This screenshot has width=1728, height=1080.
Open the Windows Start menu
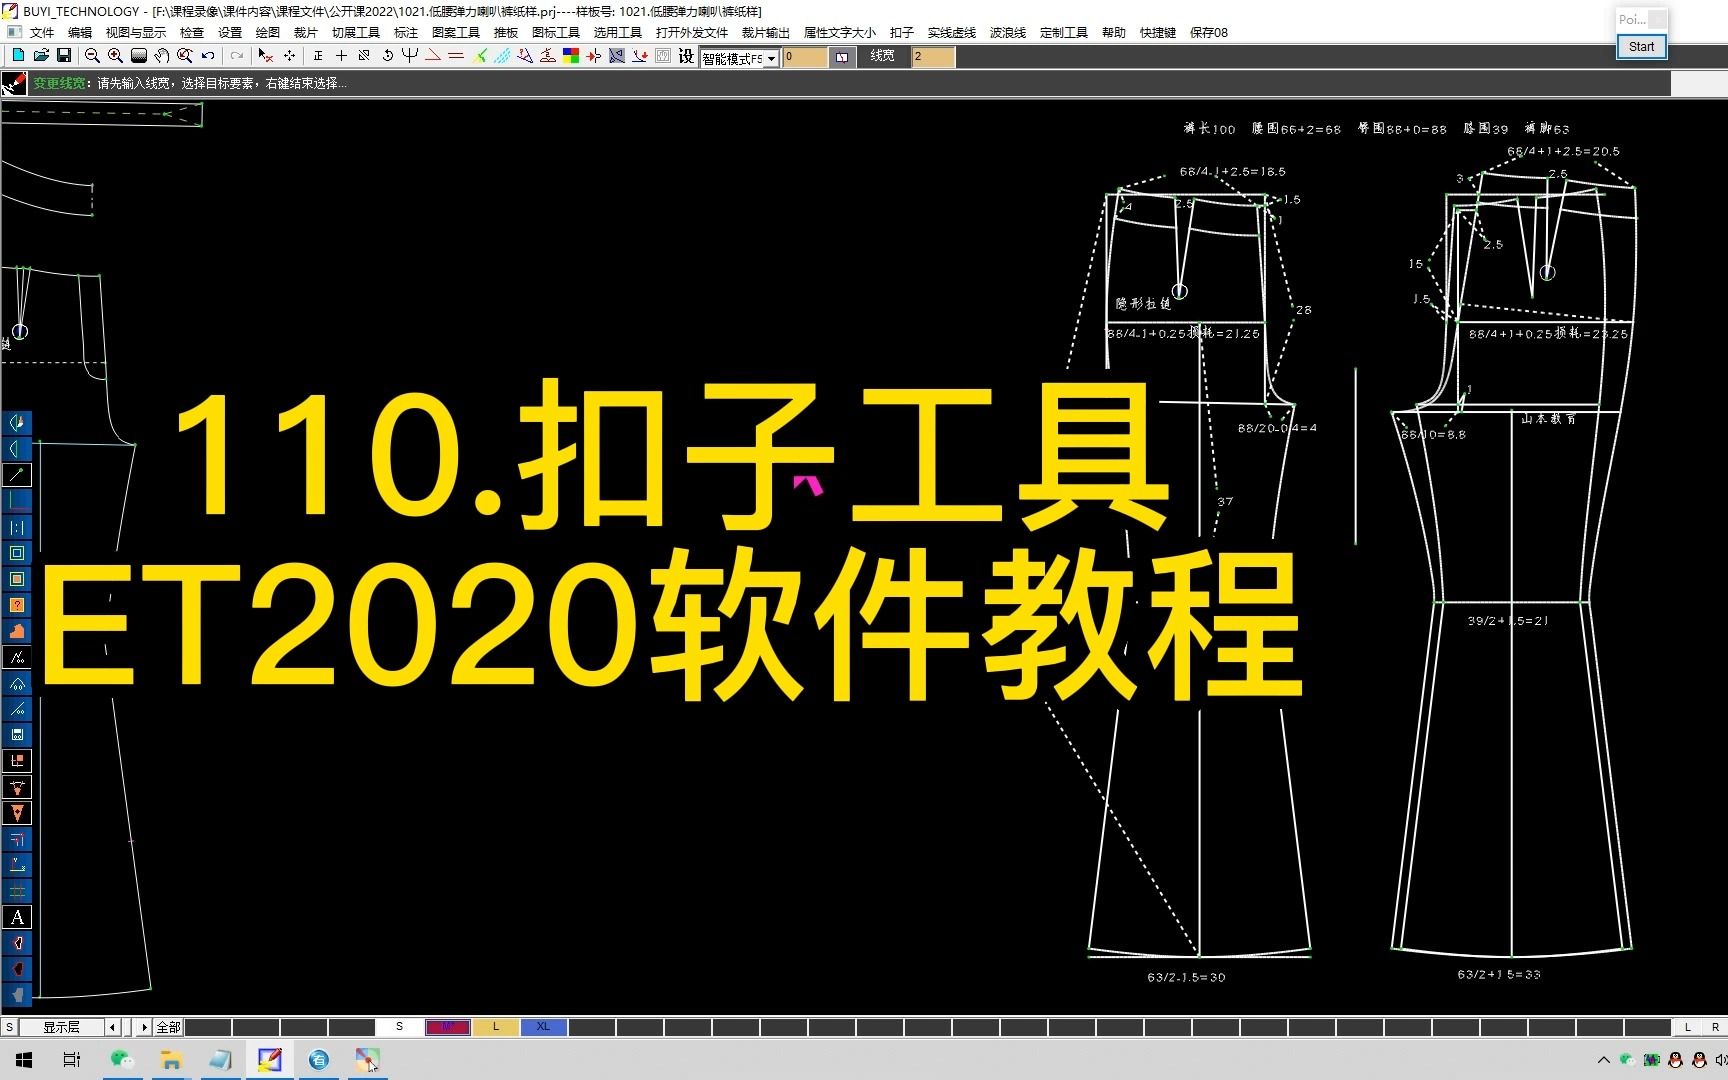pos(24,1060)
